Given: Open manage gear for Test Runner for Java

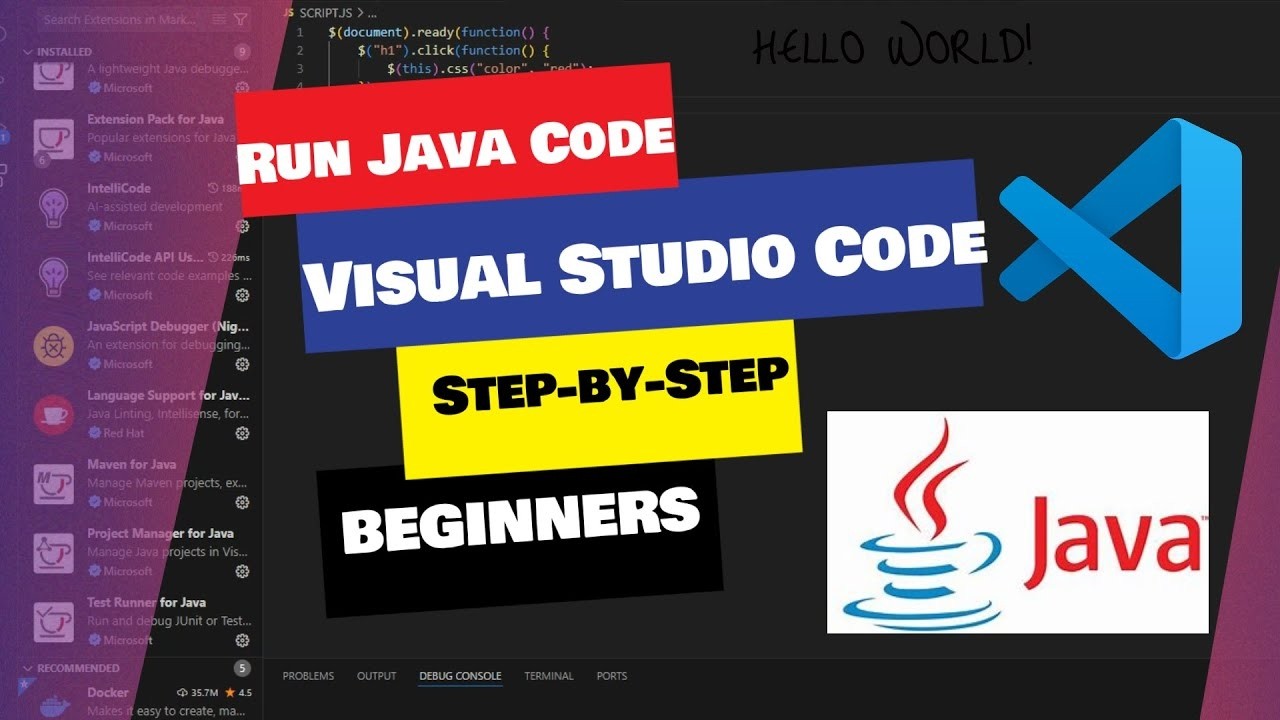Looking at the screenshot, I should tap(242, 640).
